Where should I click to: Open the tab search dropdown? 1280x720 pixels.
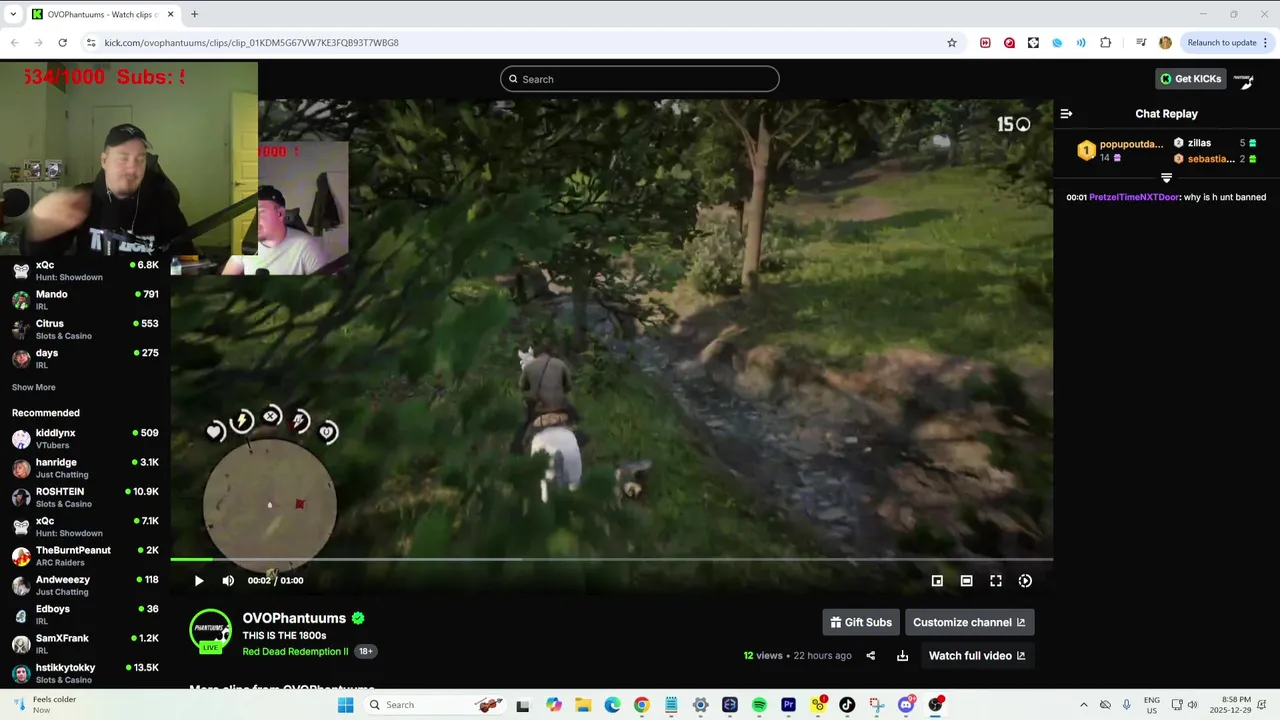tap(13, 14)
